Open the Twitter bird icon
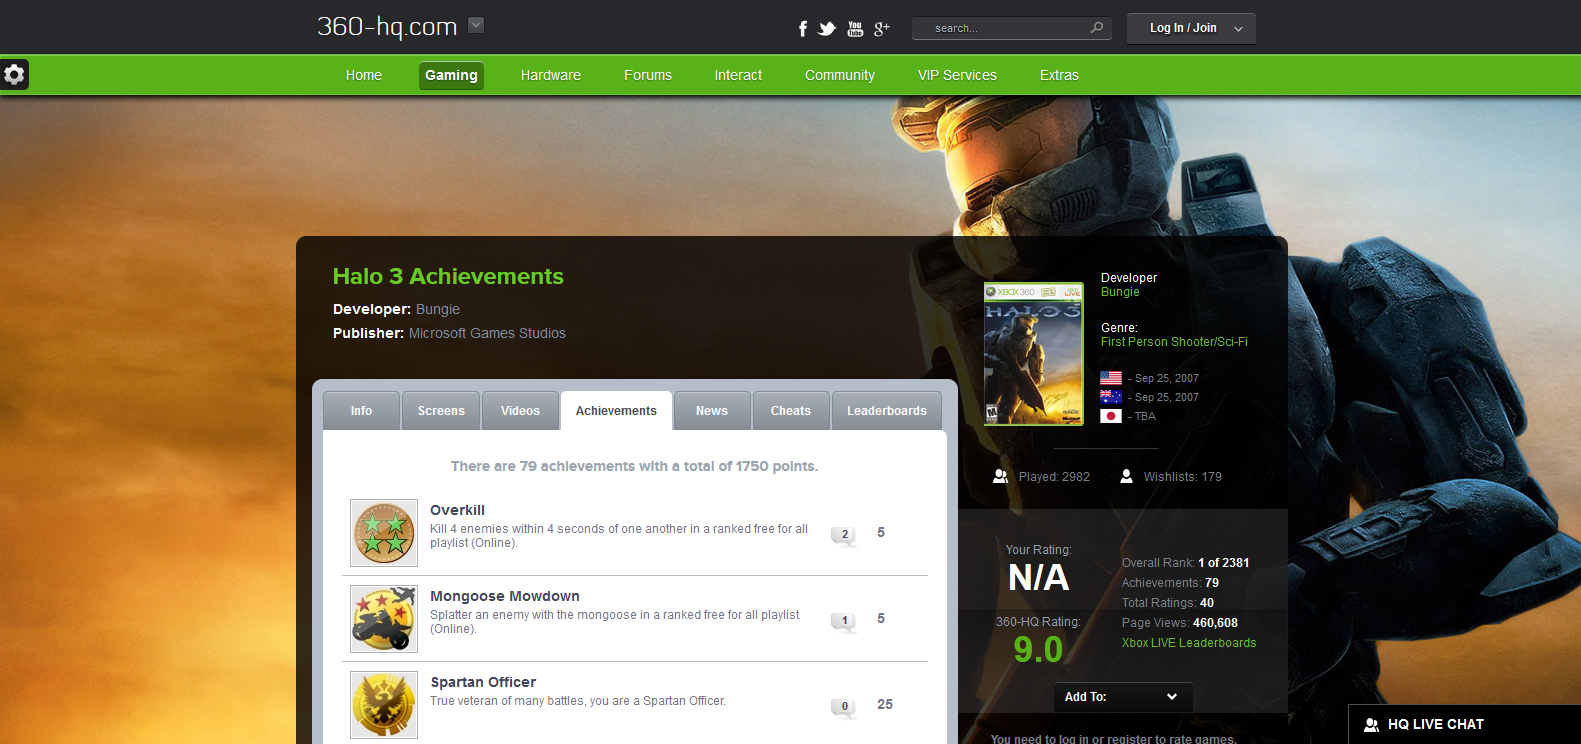 tap(827, 29)
